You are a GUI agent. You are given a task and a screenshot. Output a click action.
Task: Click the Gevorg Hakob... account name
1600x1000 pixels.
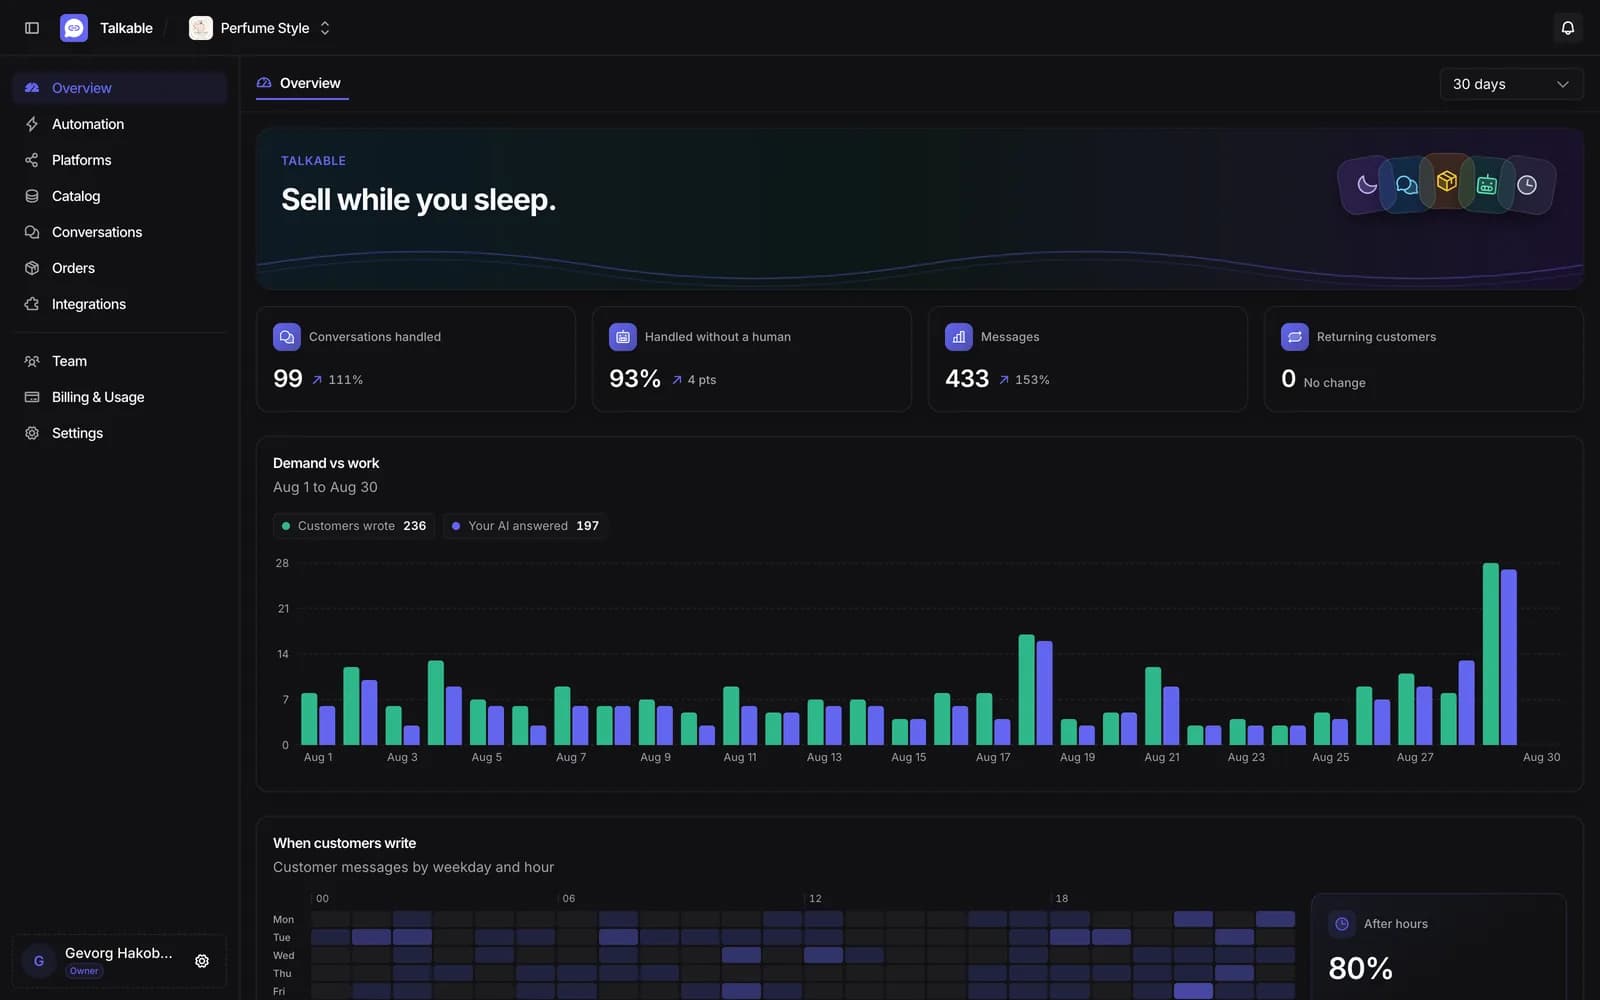coord(119,953)
